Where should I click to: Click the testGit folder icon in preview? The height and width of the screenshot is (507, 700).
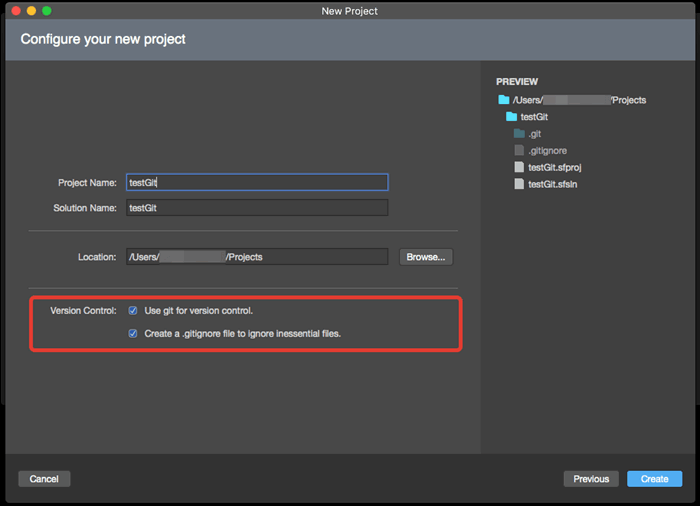point(512,116)
